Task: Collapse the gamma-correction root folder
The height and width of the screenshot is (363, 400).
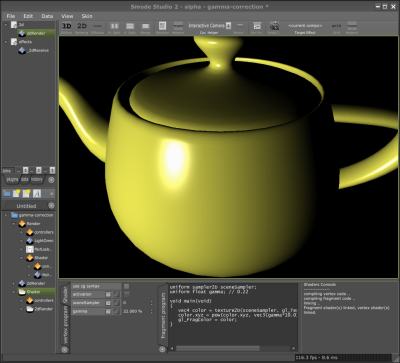Action: tap(6, 215)
